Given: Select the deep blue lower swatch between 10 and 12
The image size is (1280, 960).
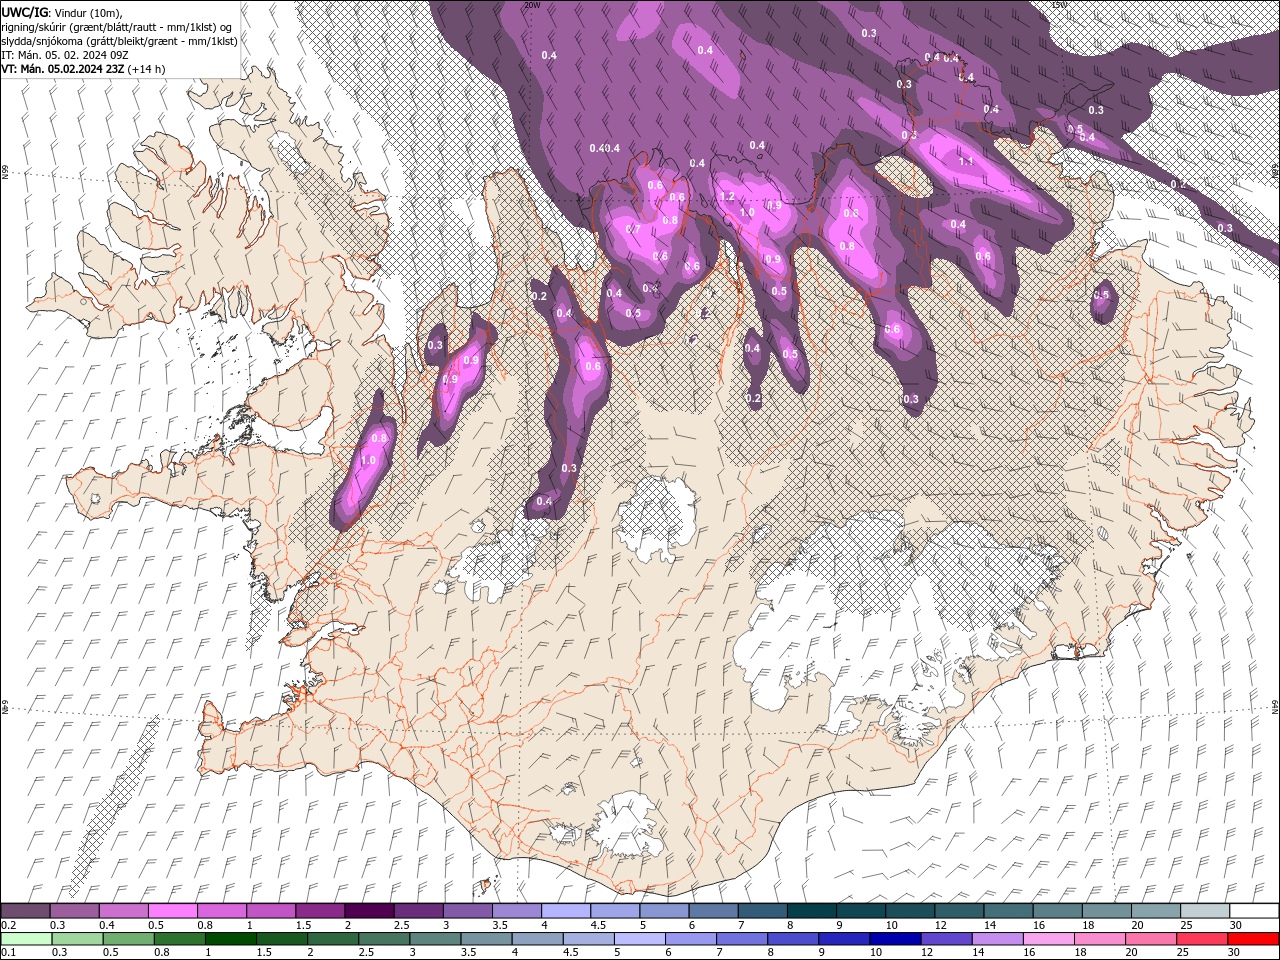Looking at the screenshot, I should click(x=894, y=939).
